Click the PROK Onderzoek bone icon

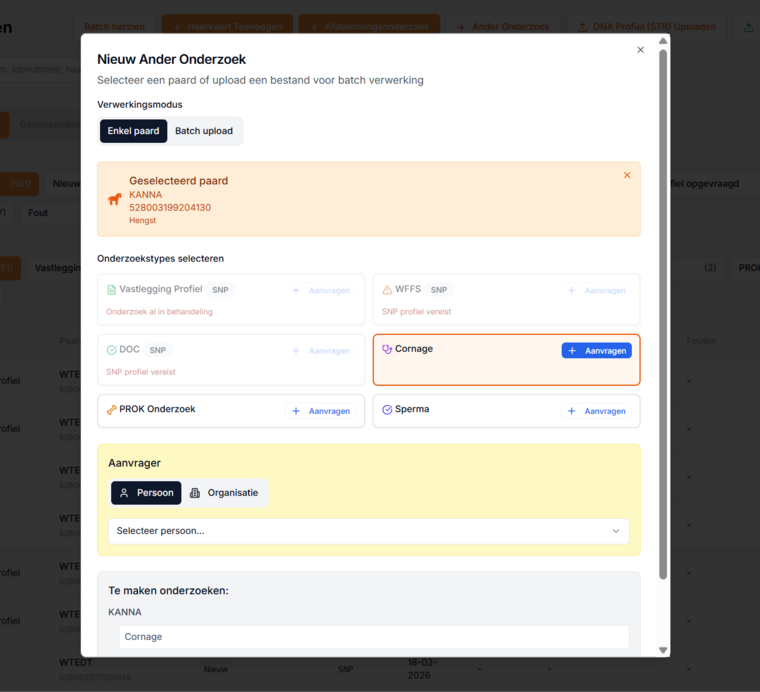(111, 409)
